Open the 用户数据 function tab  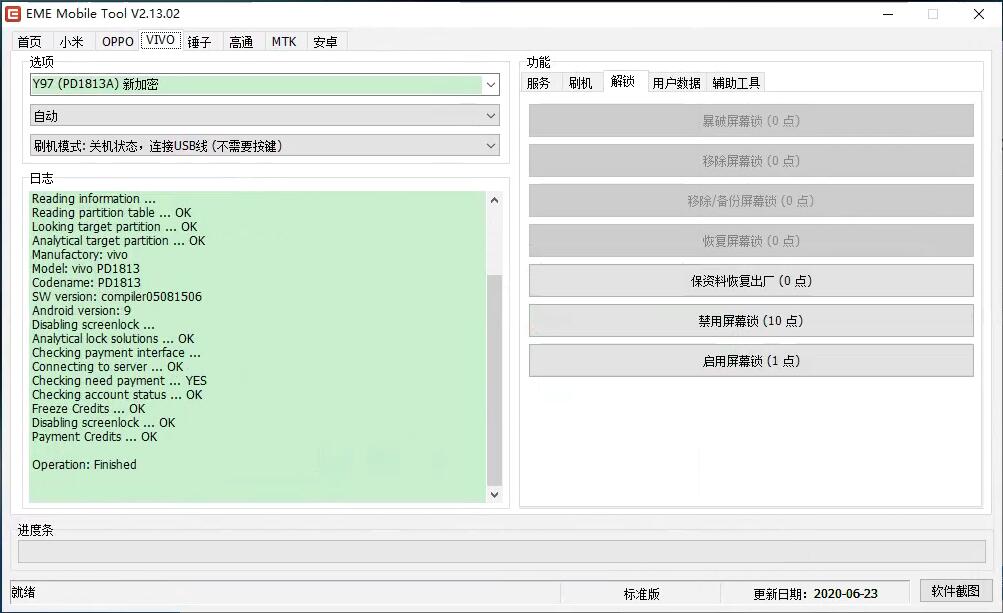click(677, 83)
